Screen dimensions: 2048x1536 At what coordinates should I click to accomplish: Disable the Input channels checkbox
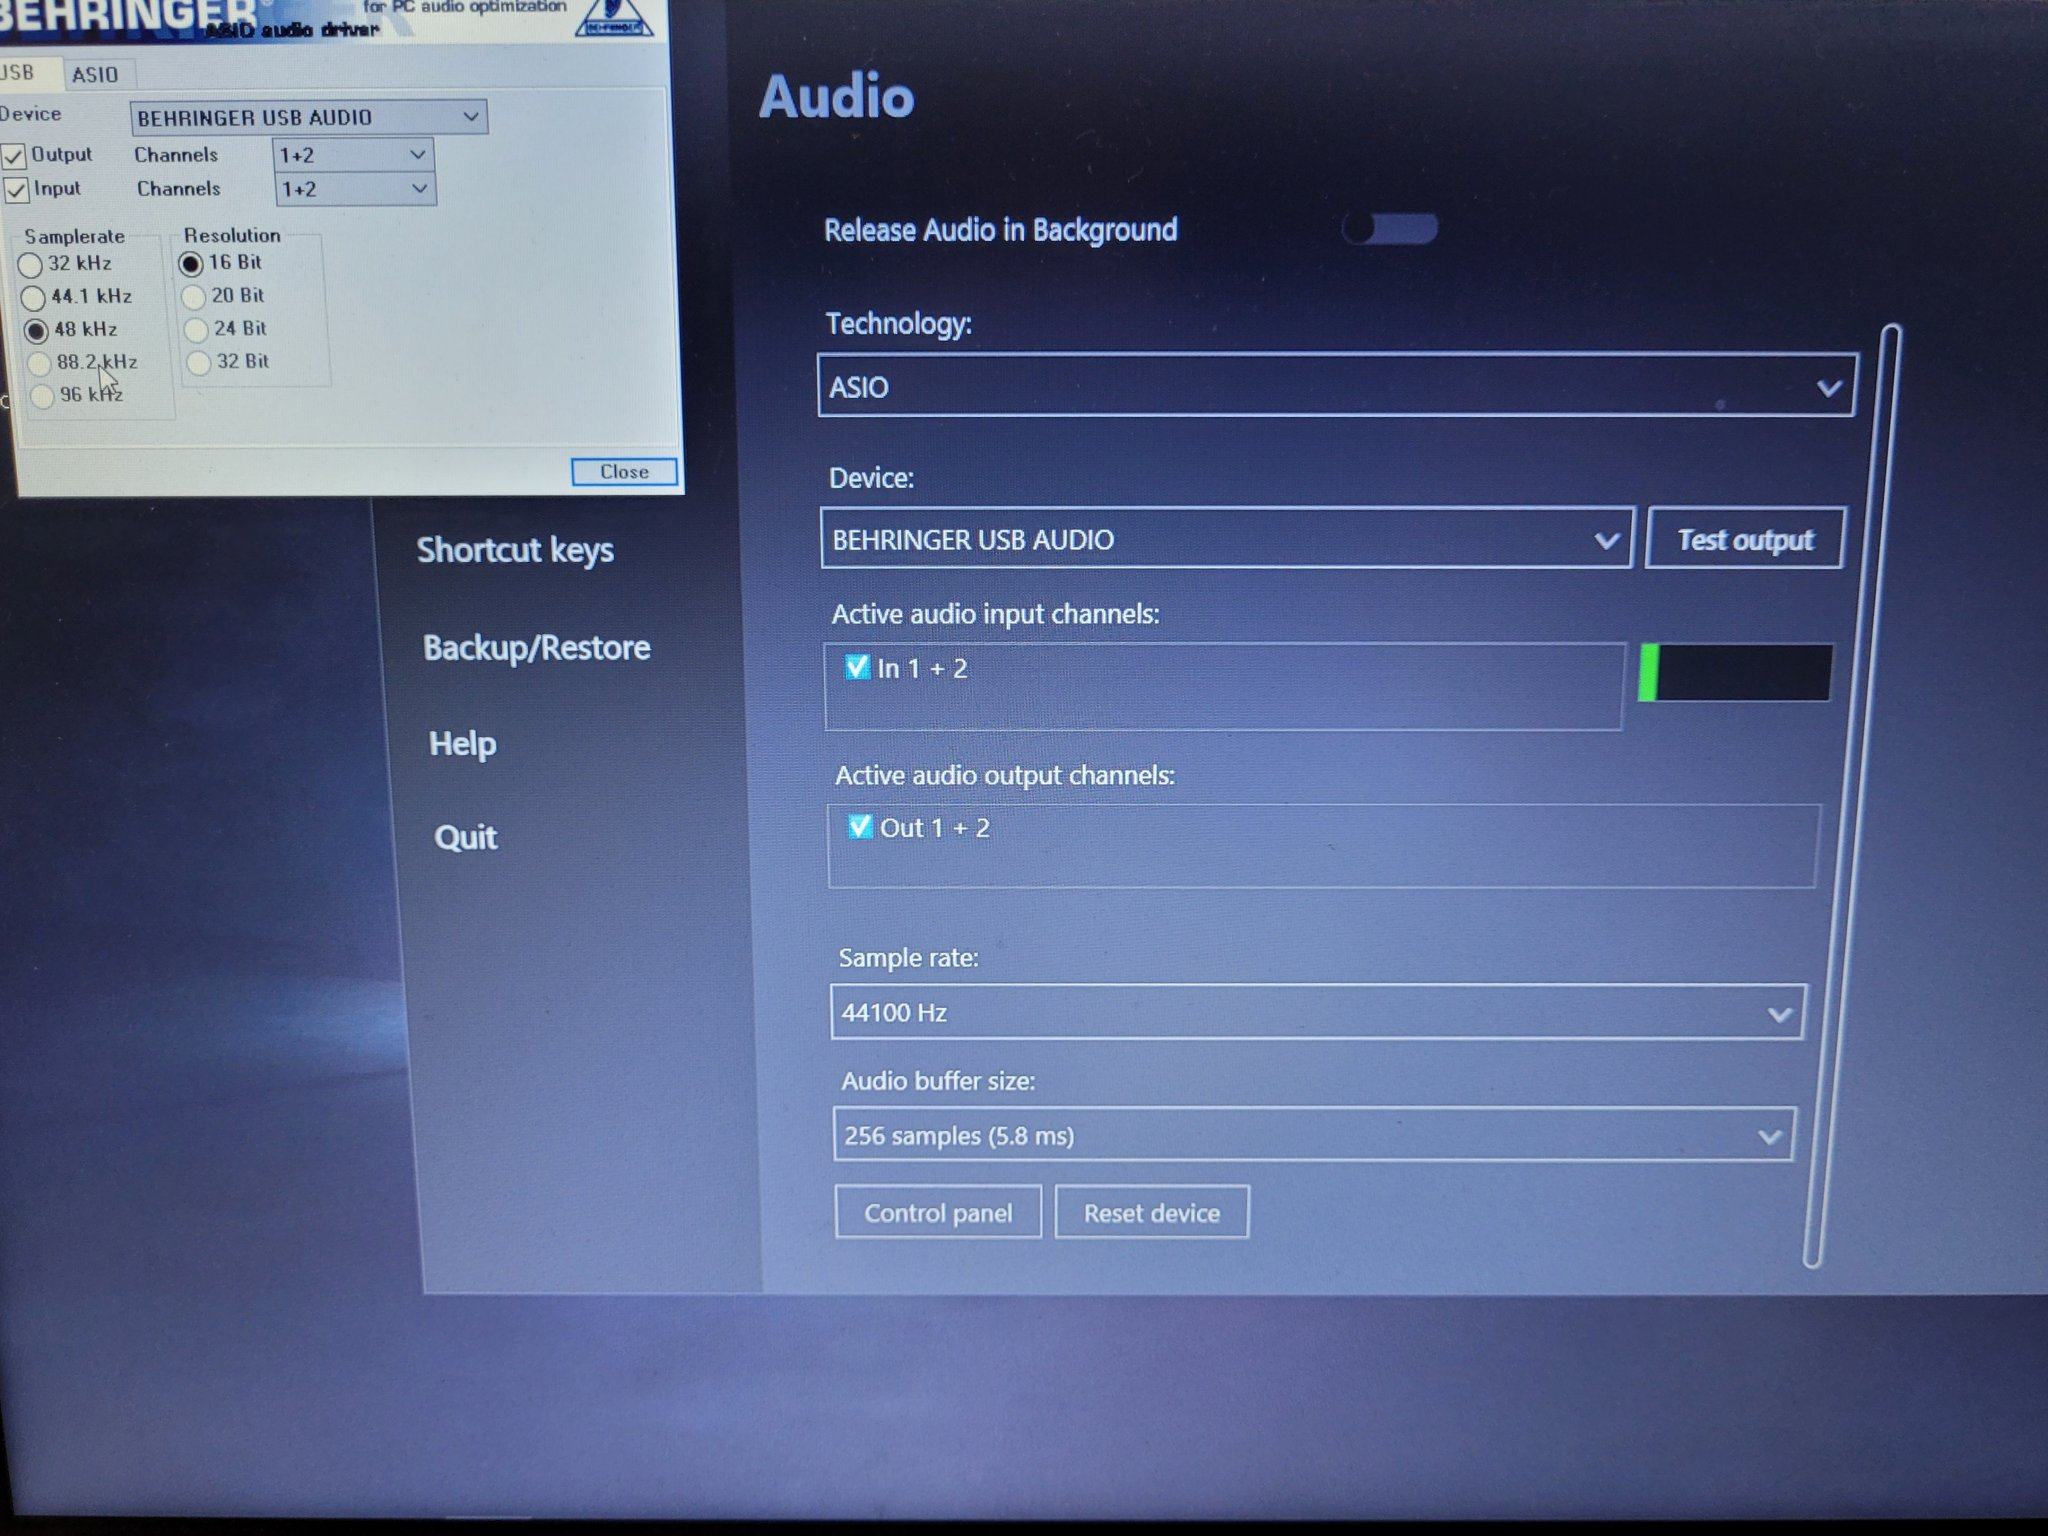[16, 190]
